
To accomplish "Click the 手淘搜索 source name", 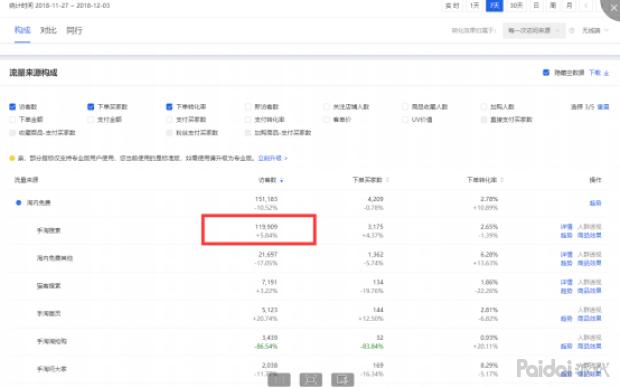I will tap(49, 230).
